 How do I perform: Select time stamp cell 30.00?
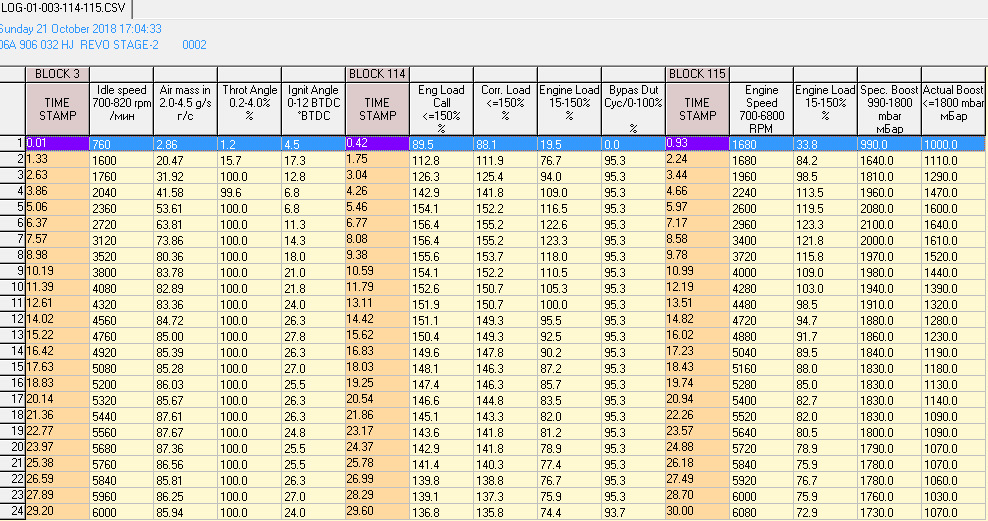(697, 512)
